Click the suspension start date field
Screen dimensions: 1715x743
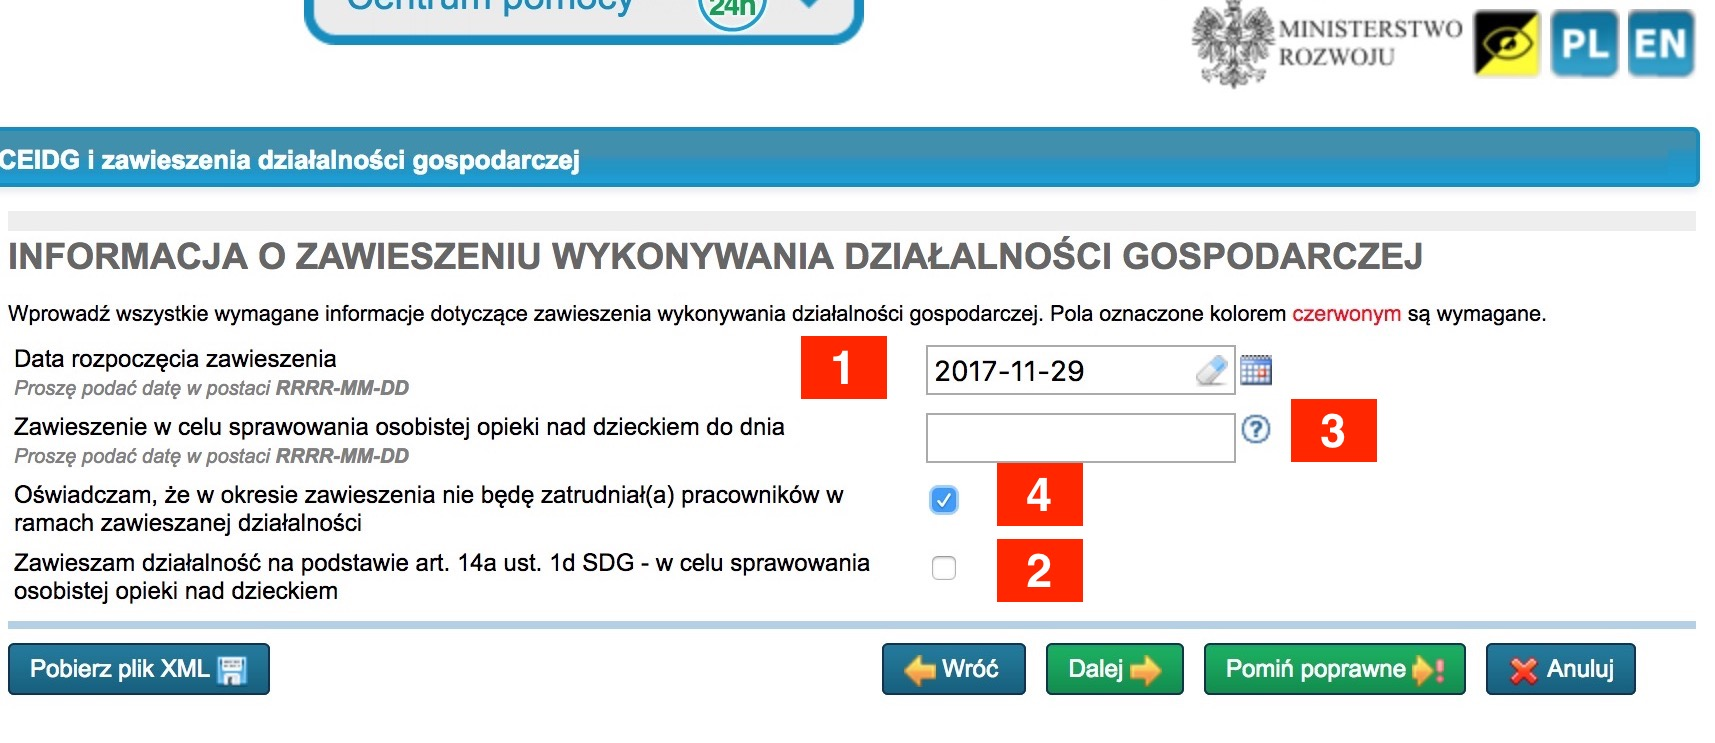(1080, 370)
